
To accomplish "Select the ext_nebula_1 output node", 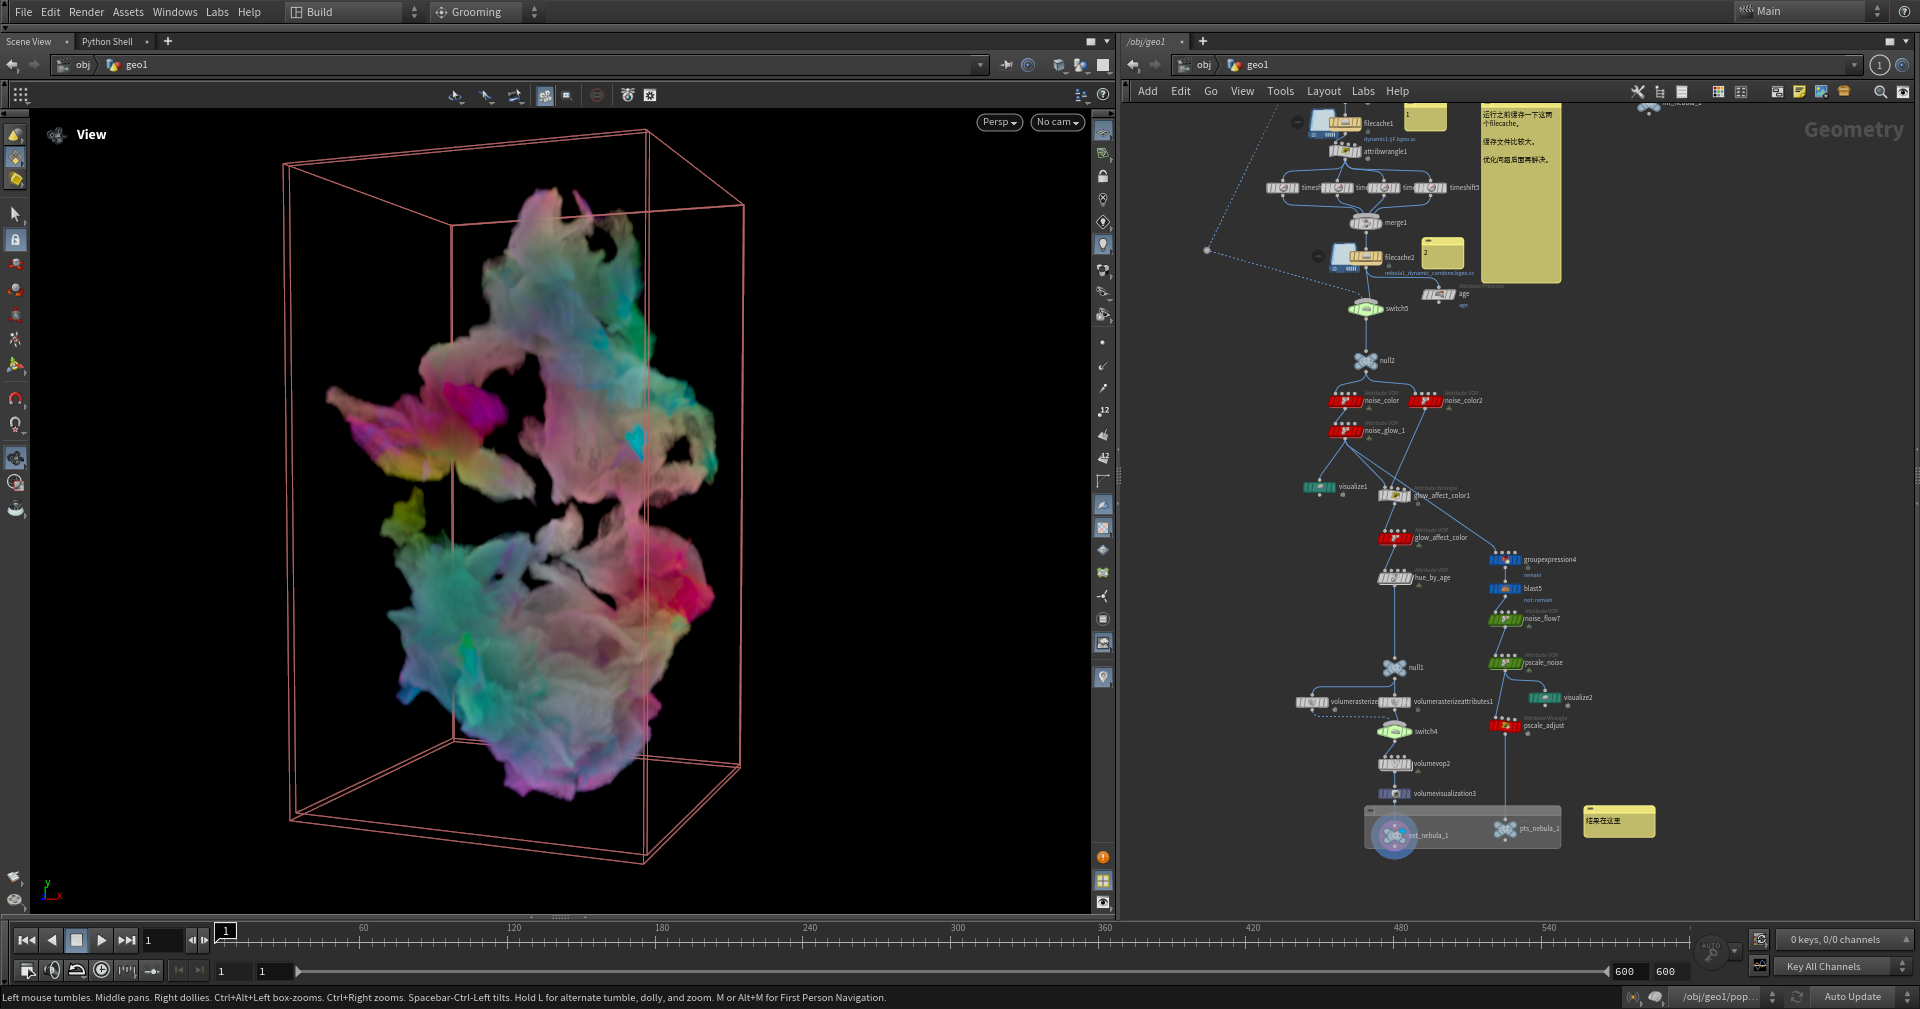I will (1394, 835).
